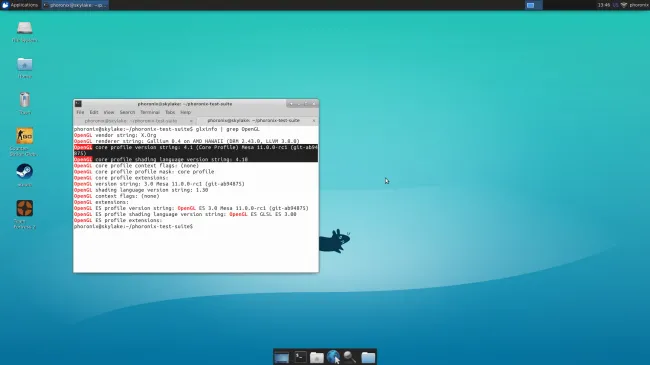Open the network indicator in top panel
The width and height of the screenshot is (650, 365).
pyautogui.click(x=623, y=5)
